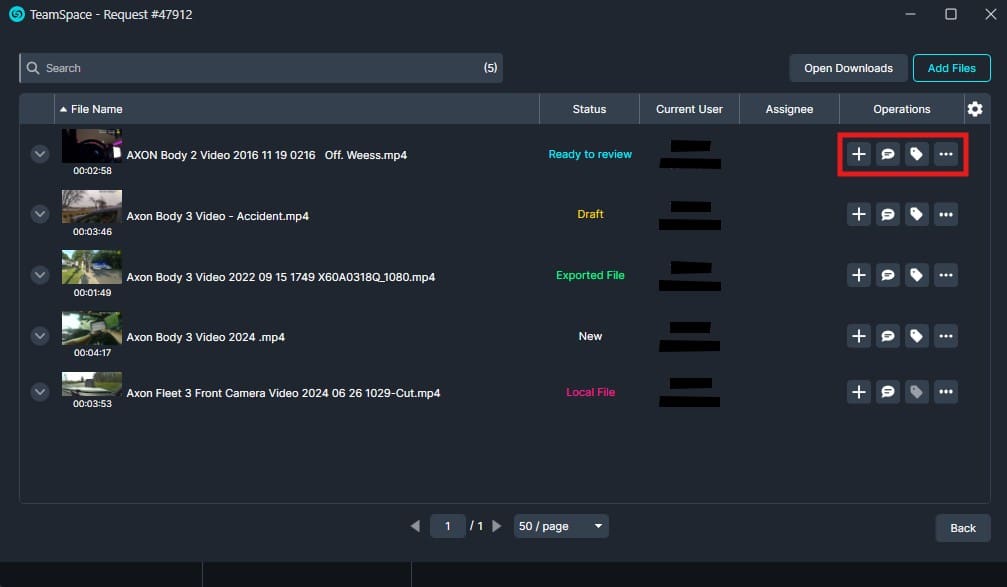The image size is (1007, 587).
Task: Open column settings gear icon
Action: click(x=975, y=109)
